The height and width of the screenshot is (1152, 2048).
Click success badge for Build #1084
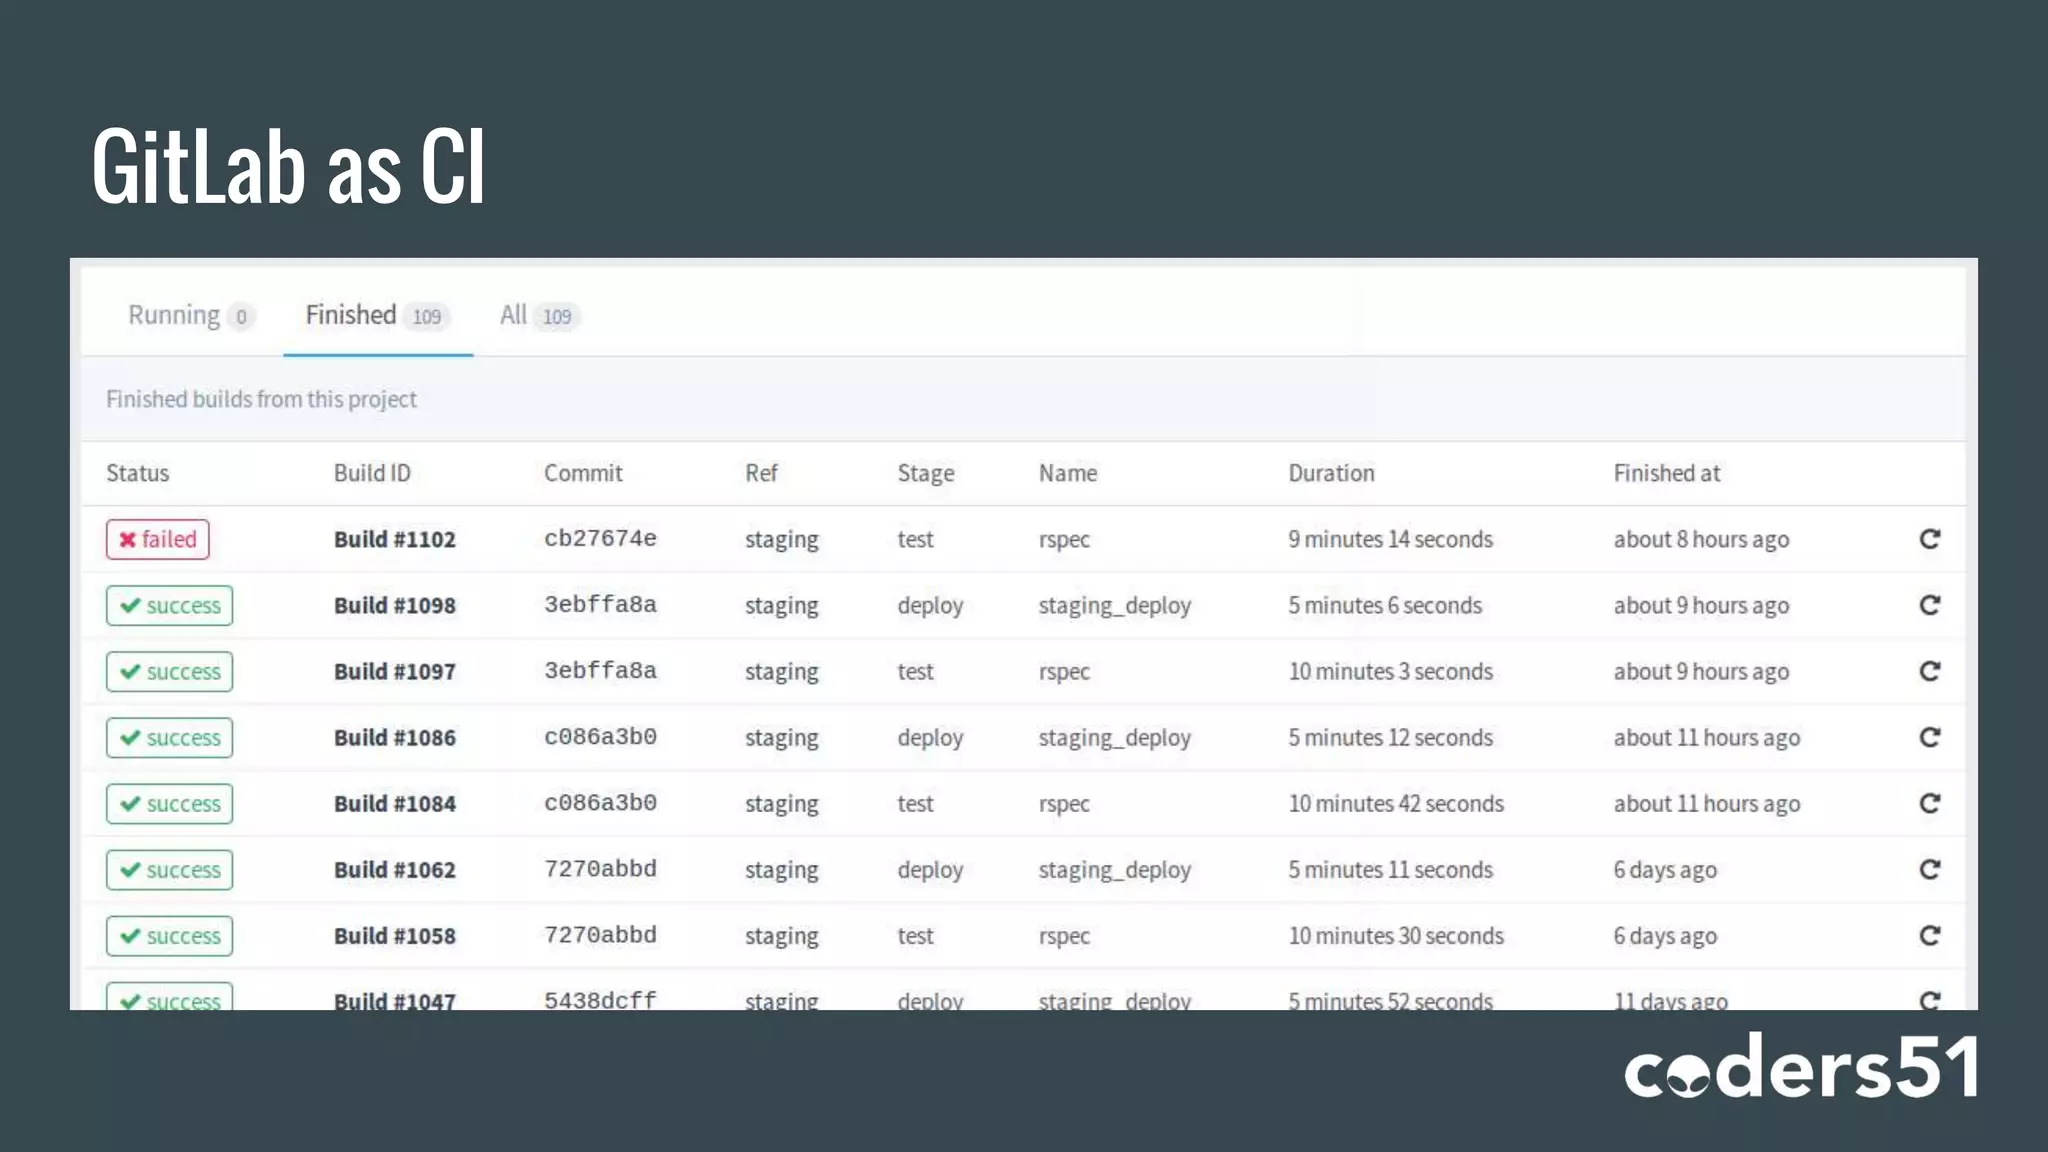169,803
